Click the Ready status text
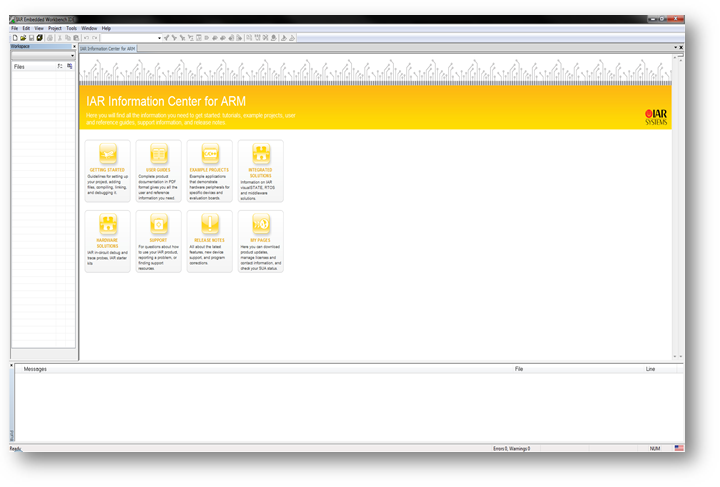 (x=15, y=448)
